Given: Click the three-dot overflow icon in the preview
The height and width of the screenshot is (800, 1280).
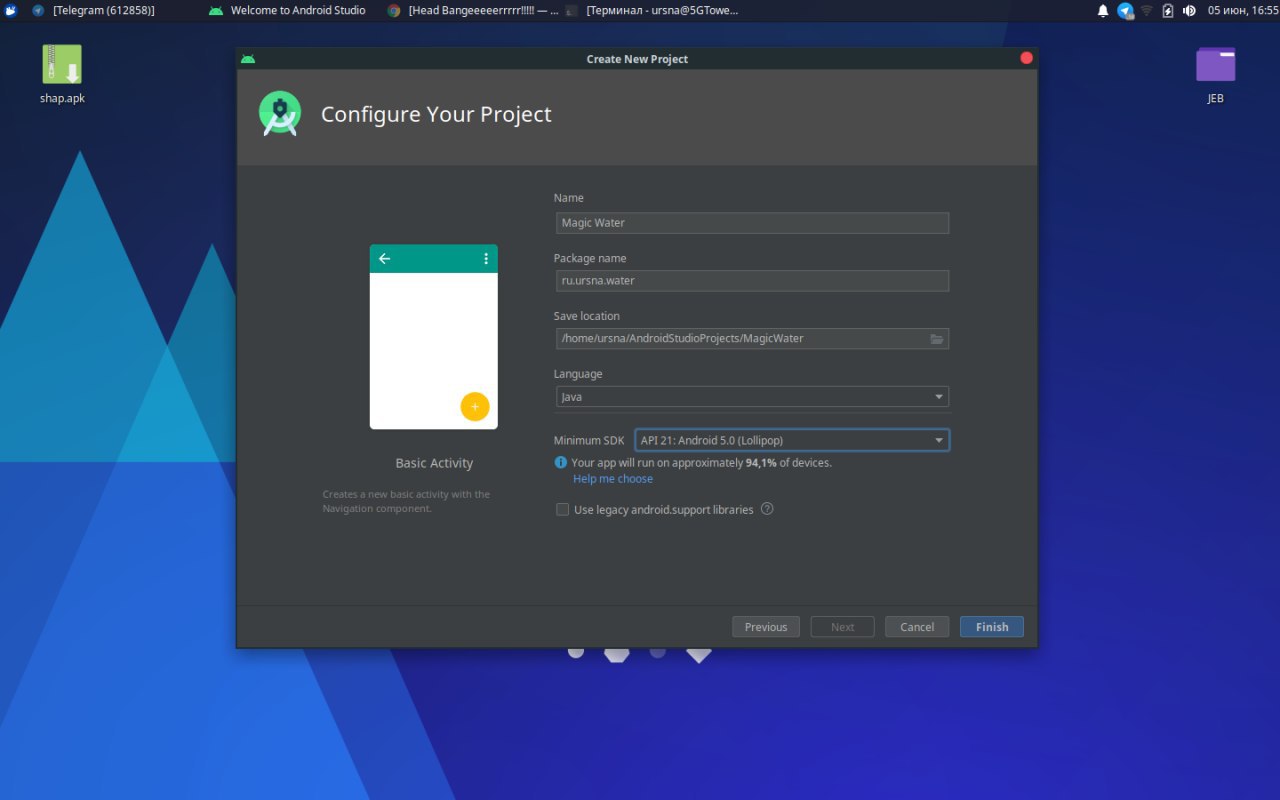Looking at the screenshot, I should pos(486,259).
